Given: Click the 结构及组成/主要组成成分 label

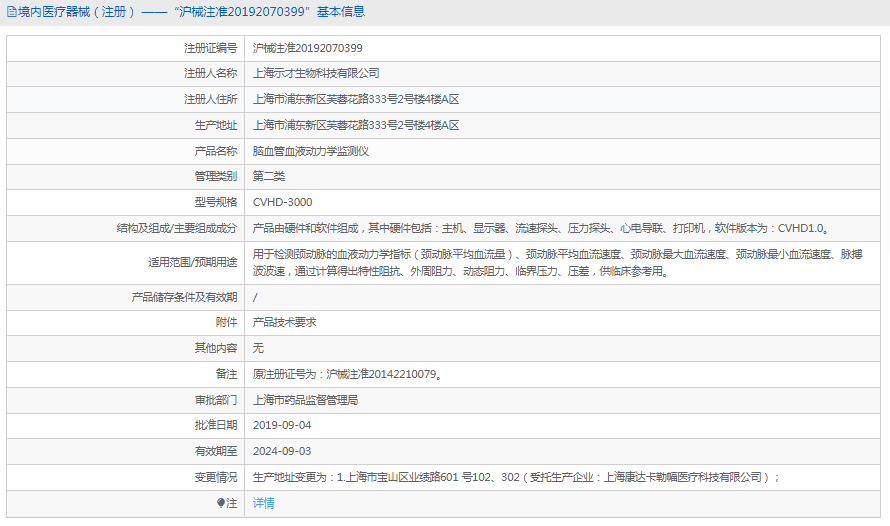Looking at the screenshot, I should tap(177, 229).
